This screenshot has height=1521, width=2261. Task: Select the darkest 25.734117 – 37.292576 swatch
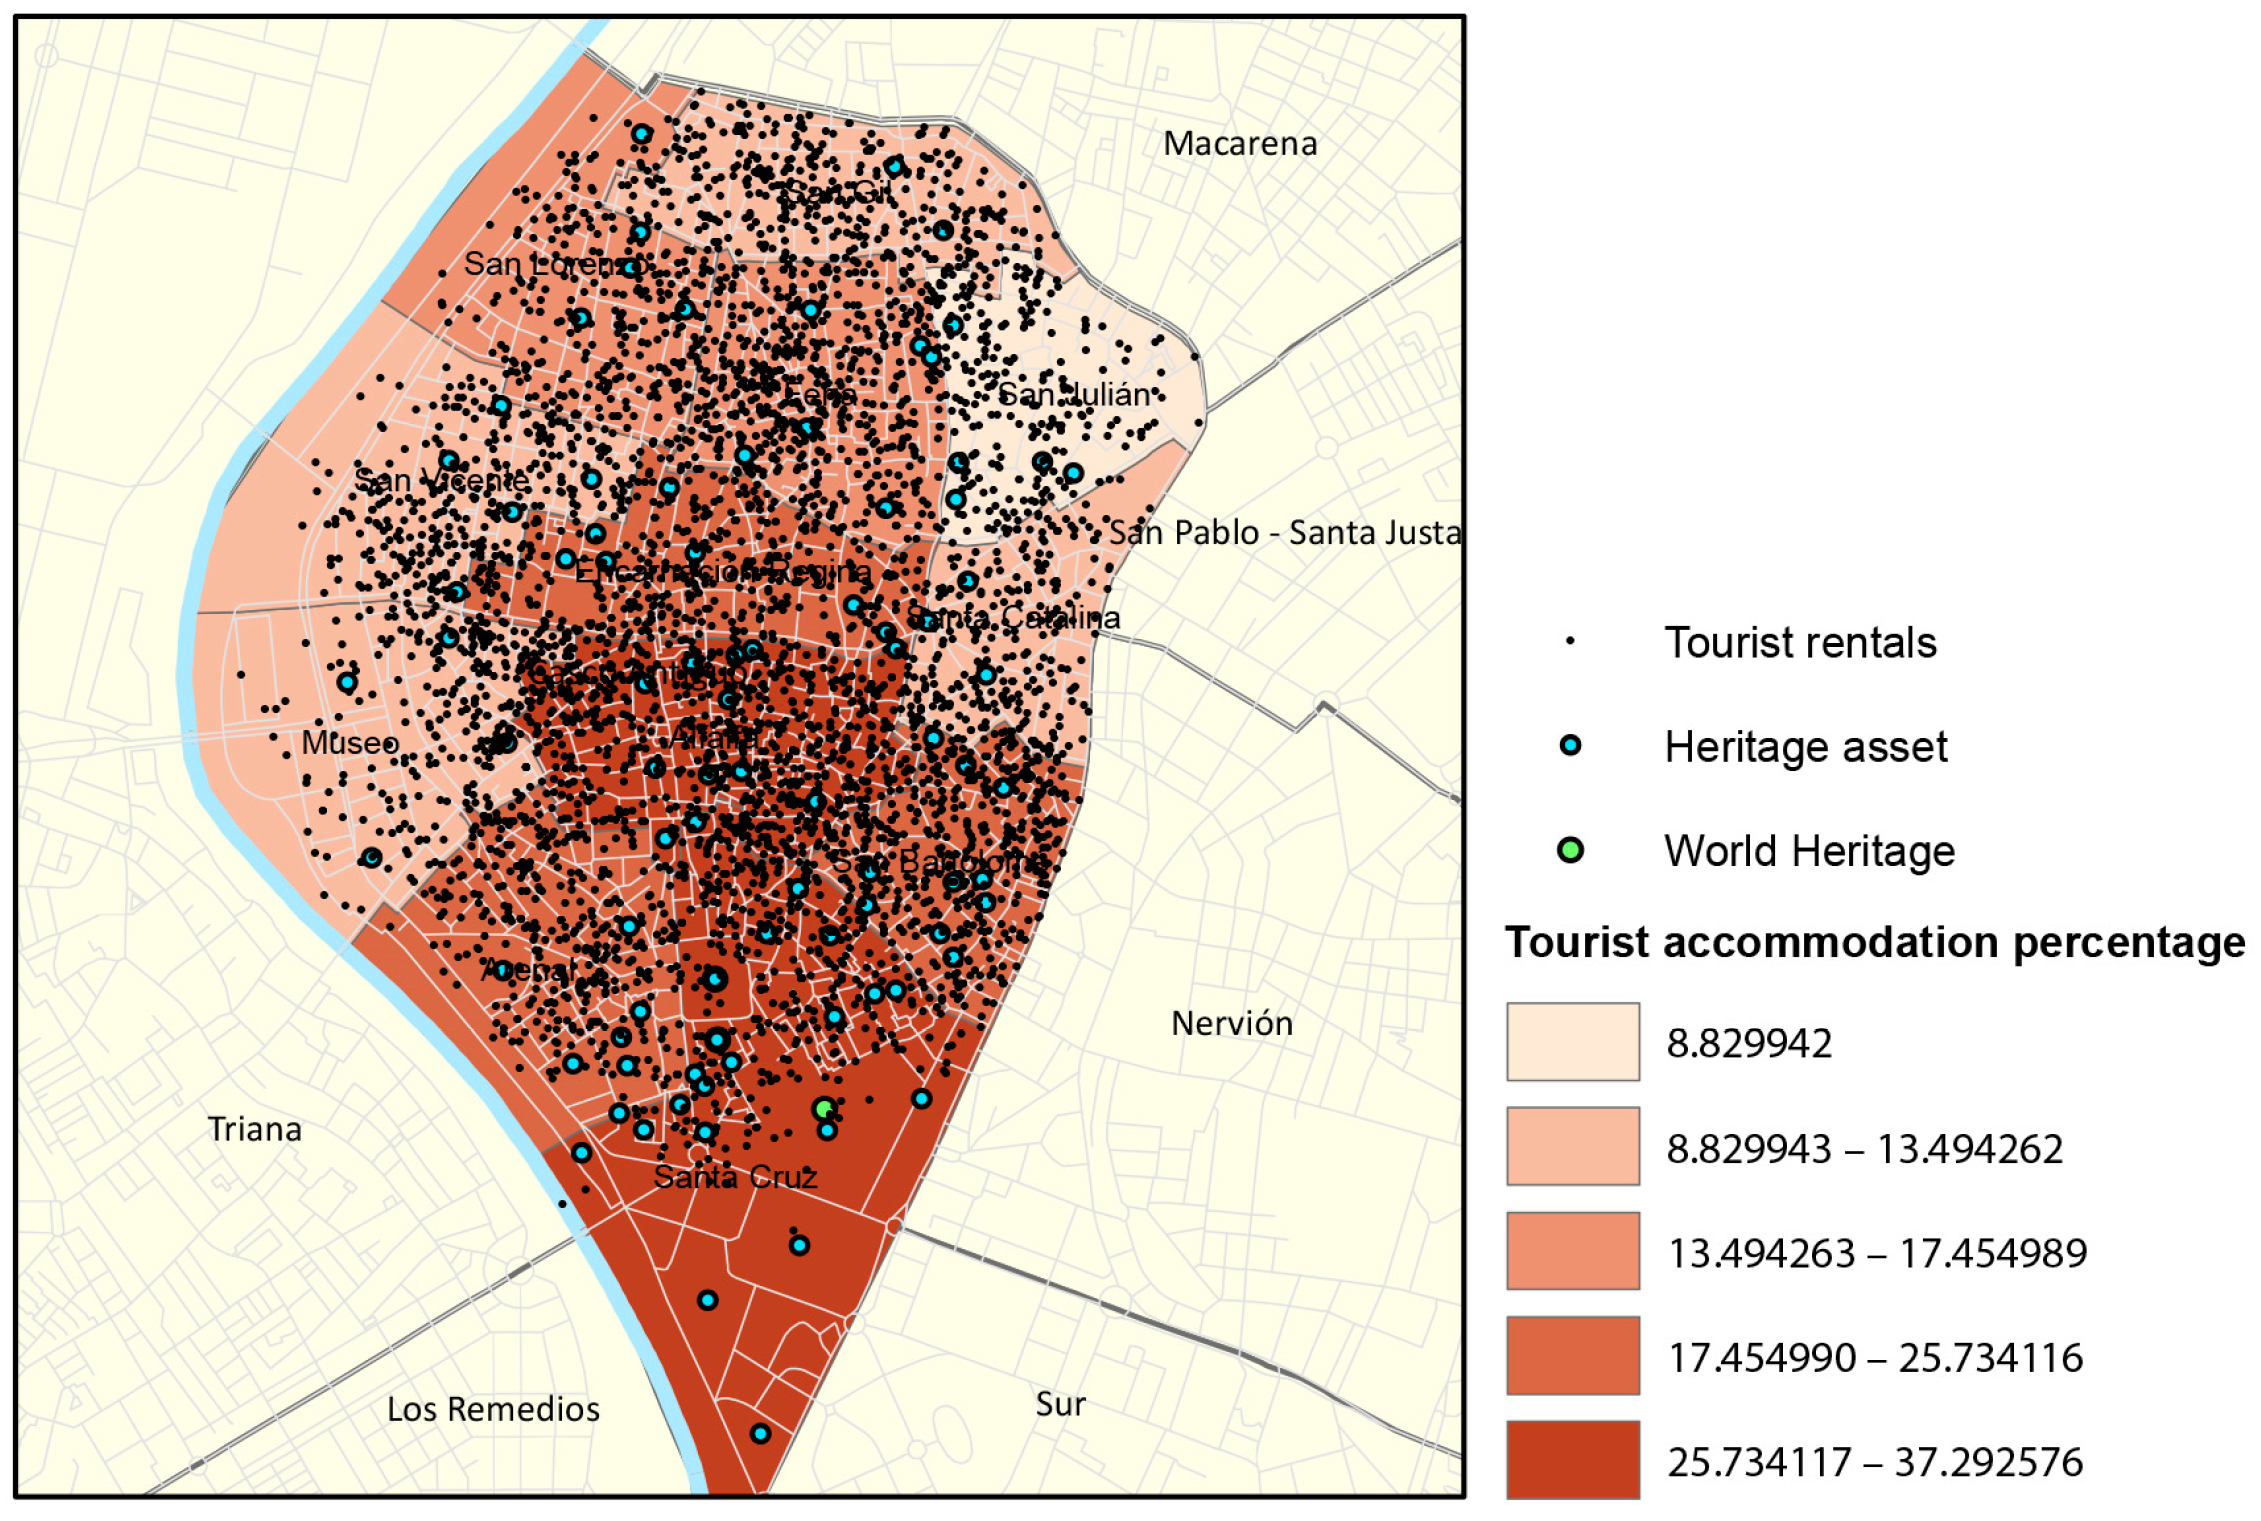(1572, 1459)
